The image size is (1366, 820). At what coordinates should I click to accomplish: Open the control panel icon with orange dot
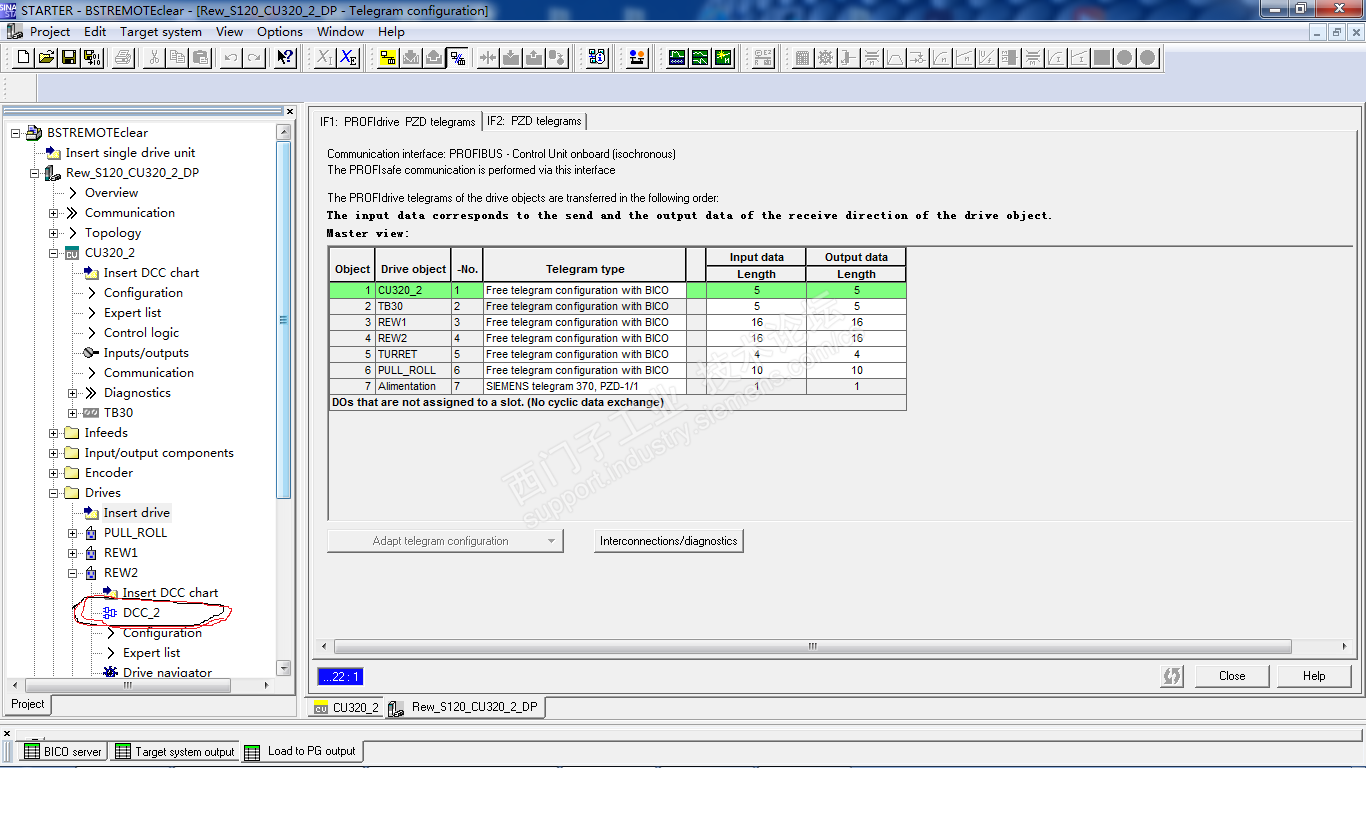(637, 58)
